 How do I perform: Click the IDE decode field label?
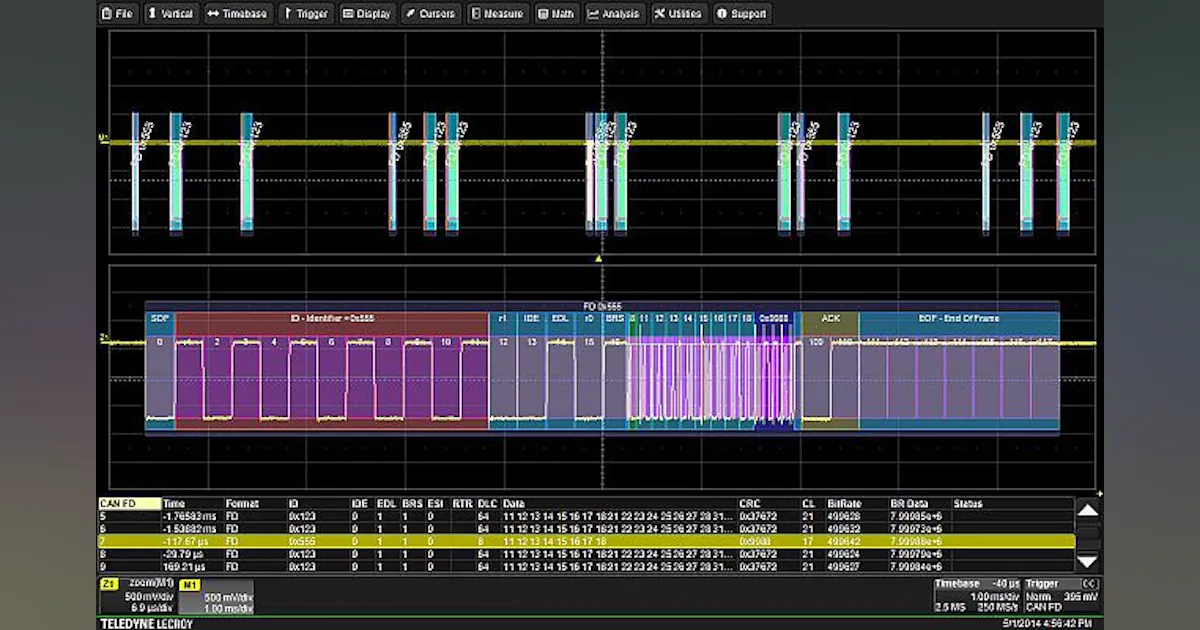[x=531, y=318]
